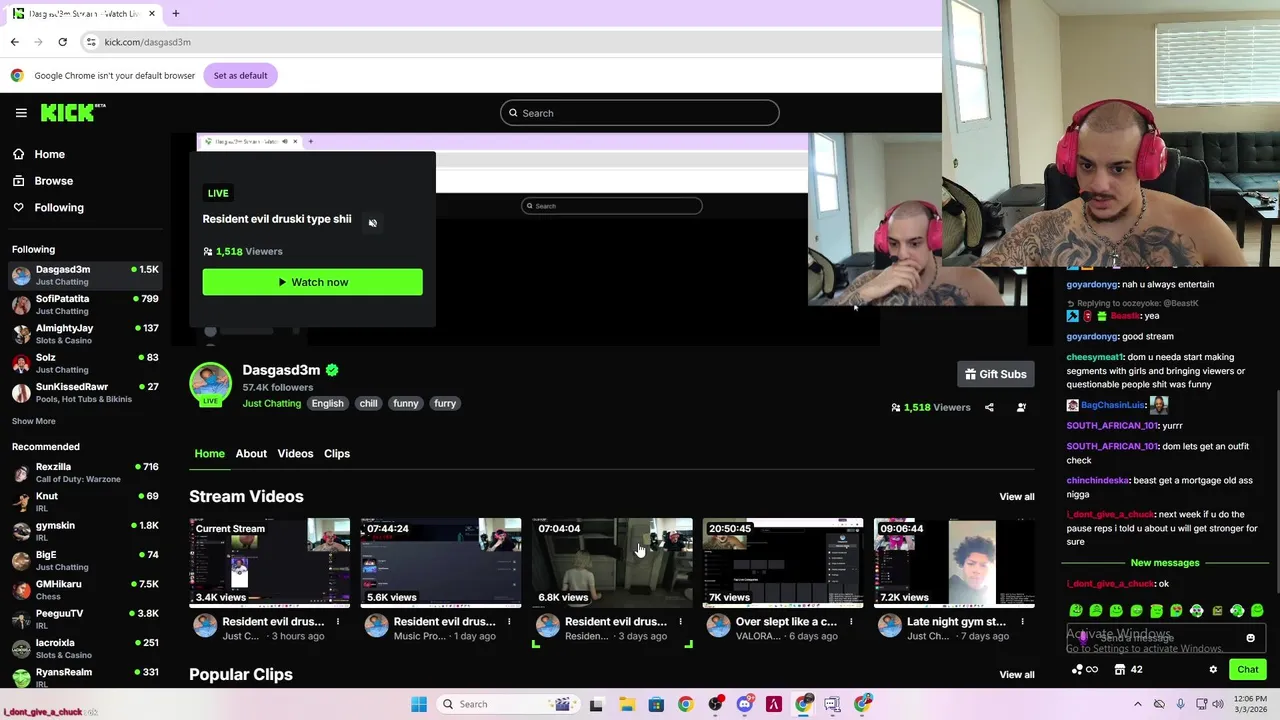The image size is (1280, 720).
Task: Open OBS Studio from the taskbar
Action: (x=715, y=704)
